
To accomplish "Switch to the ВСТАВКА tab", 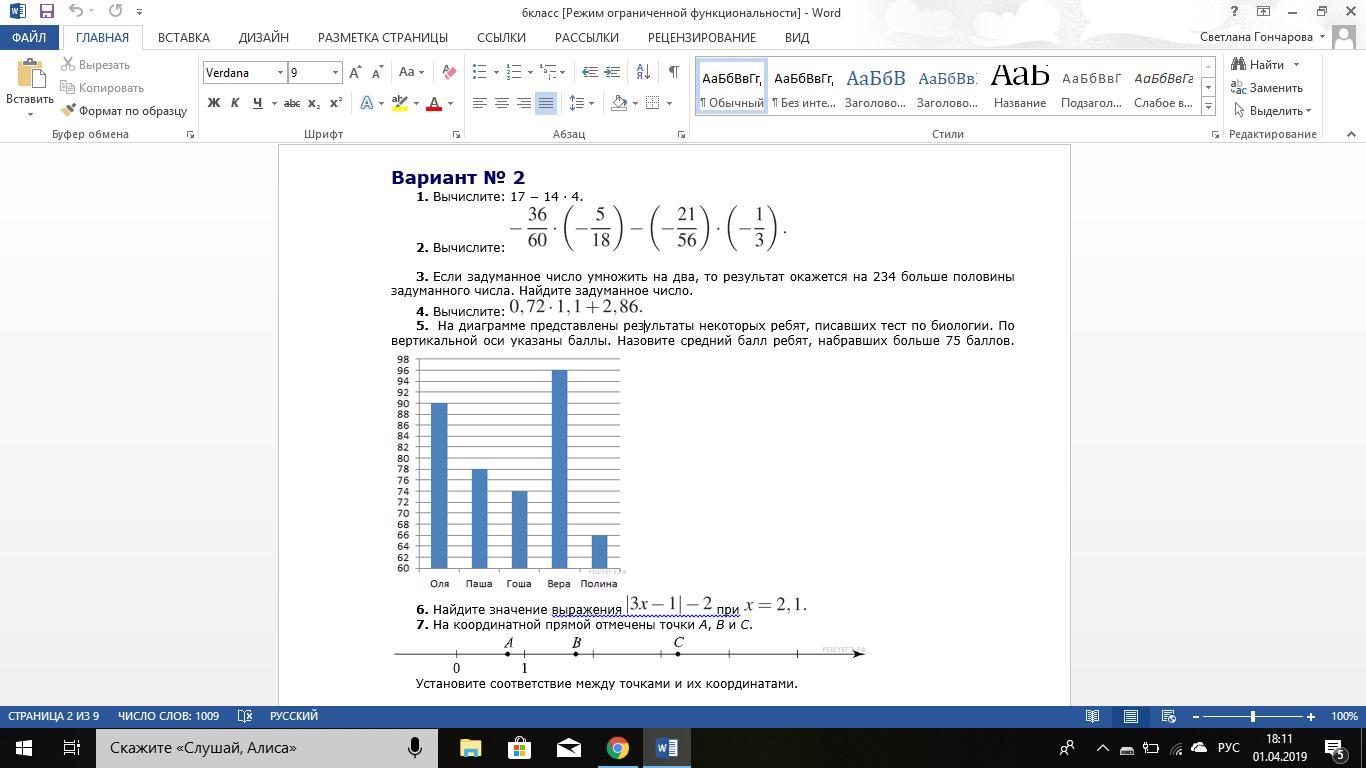I will 184,37.
